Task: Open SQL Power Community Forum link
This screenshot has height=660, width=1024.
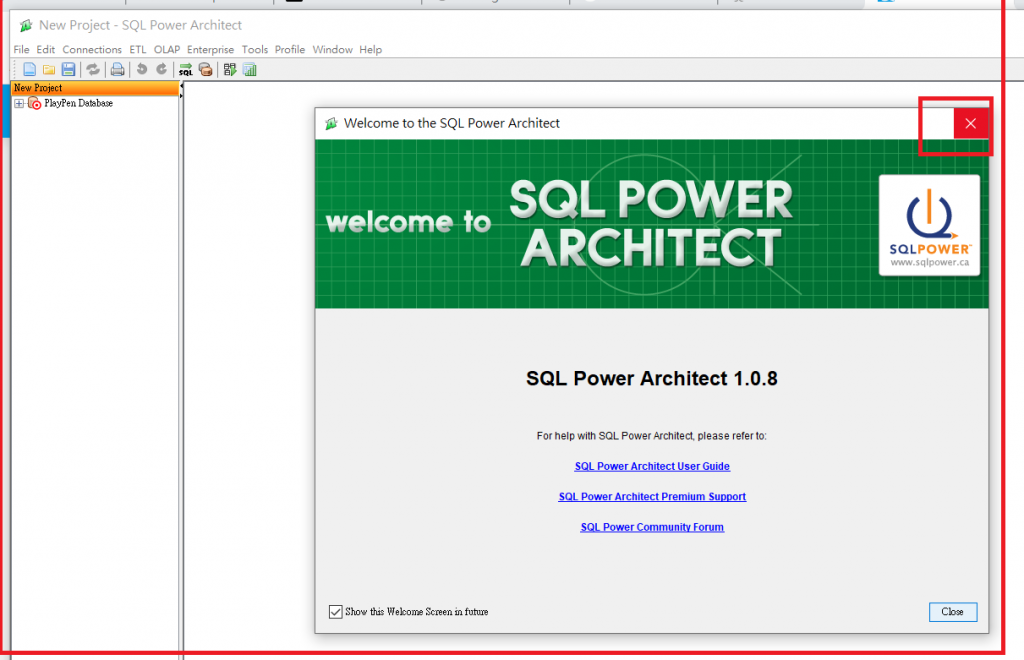Action: [x=652, y=527]
